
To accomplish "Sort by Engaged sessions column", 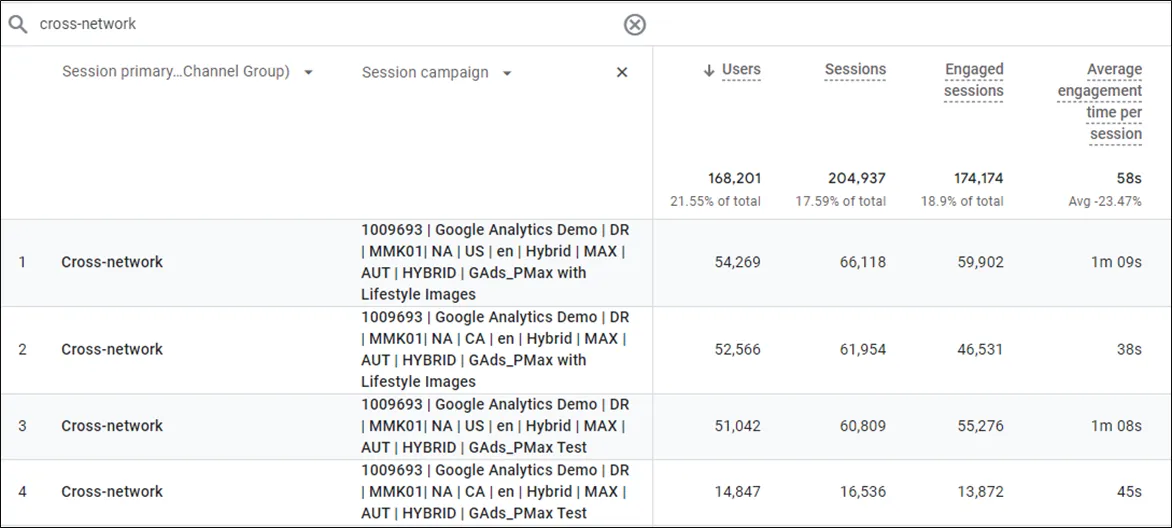I will coord(973,80).
